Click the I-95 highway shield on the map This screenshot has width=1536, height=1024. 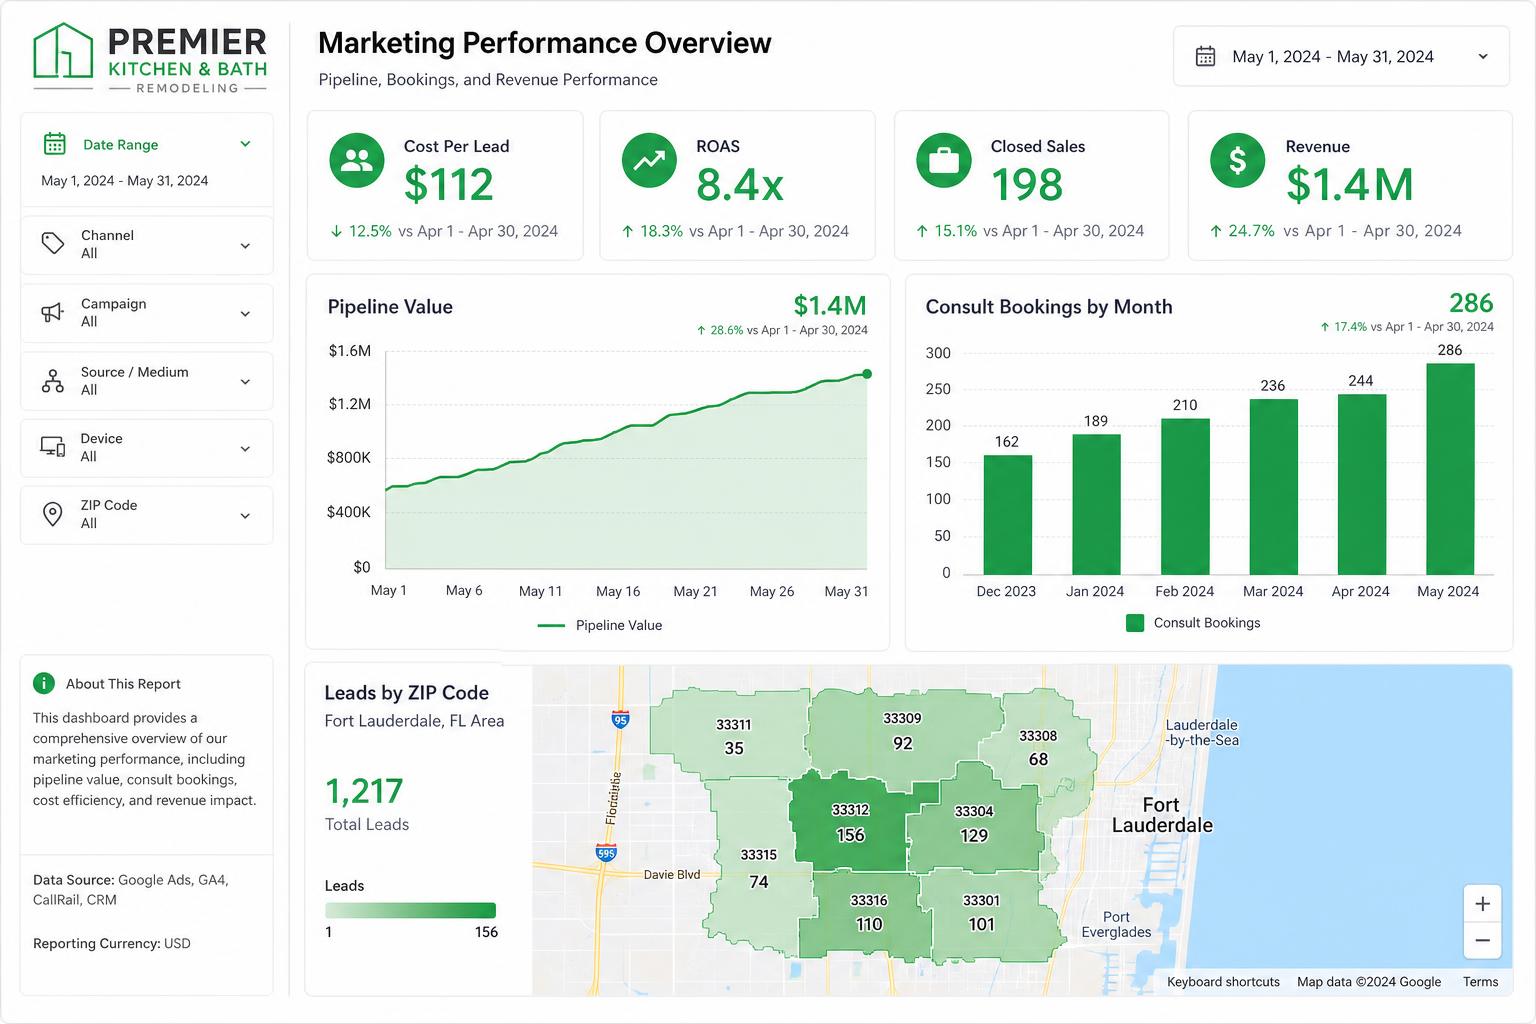click(620, 719)
